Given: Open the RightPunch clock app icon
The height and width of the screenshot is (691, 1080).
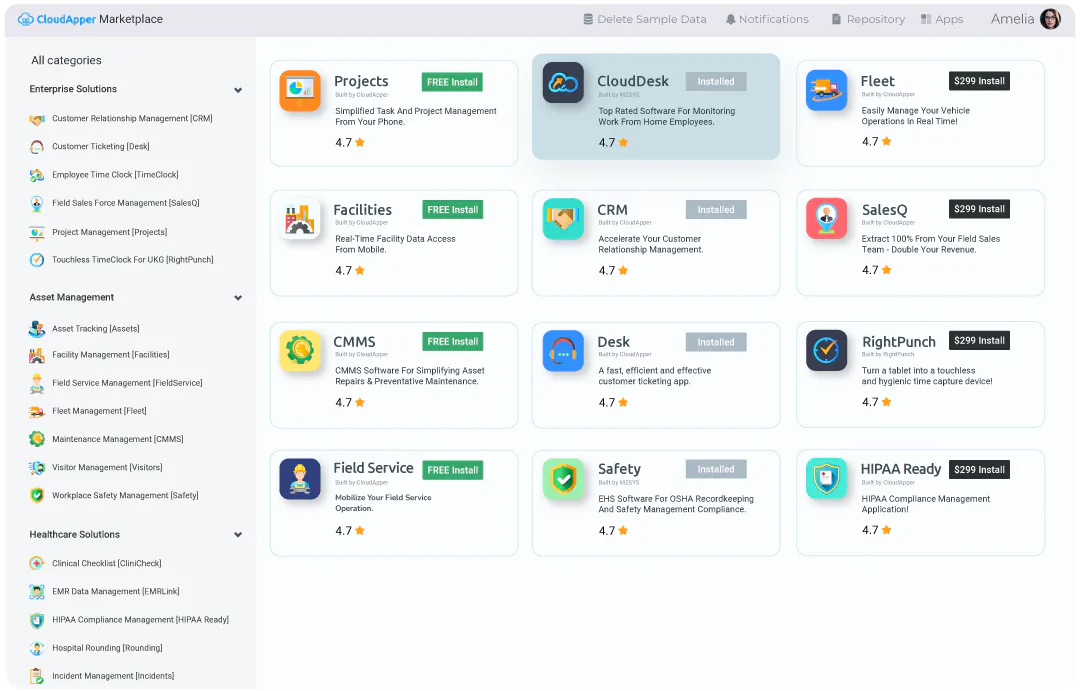Looking at the screenshot, I should pyautogui.click(x=826, y=351).
